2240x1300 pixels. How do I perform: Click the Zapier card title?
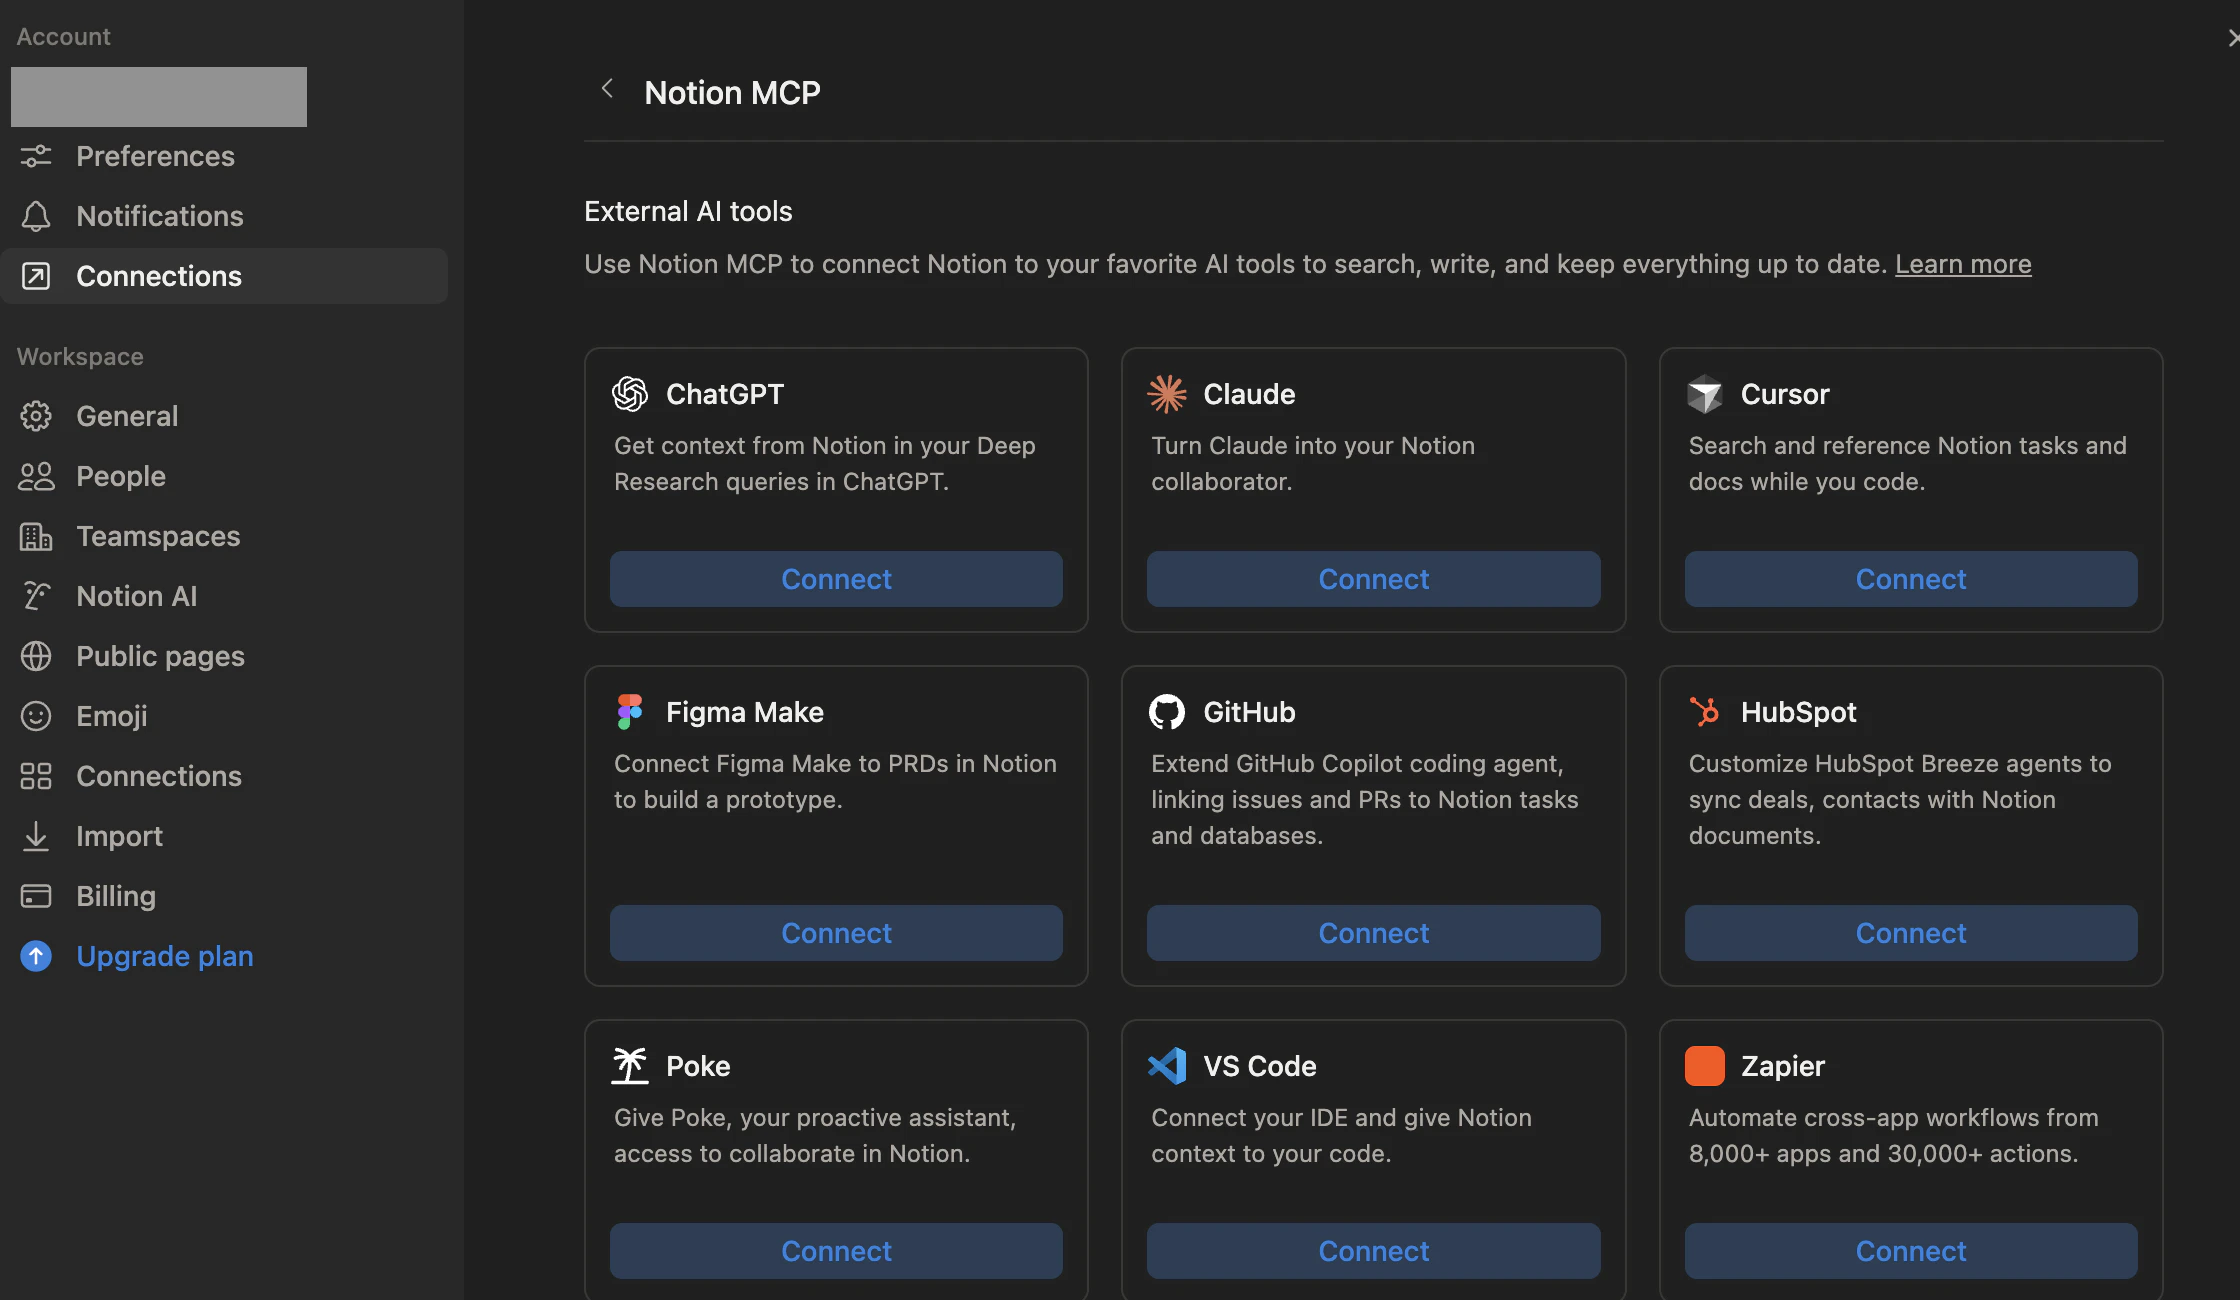pos(1783,1066)
